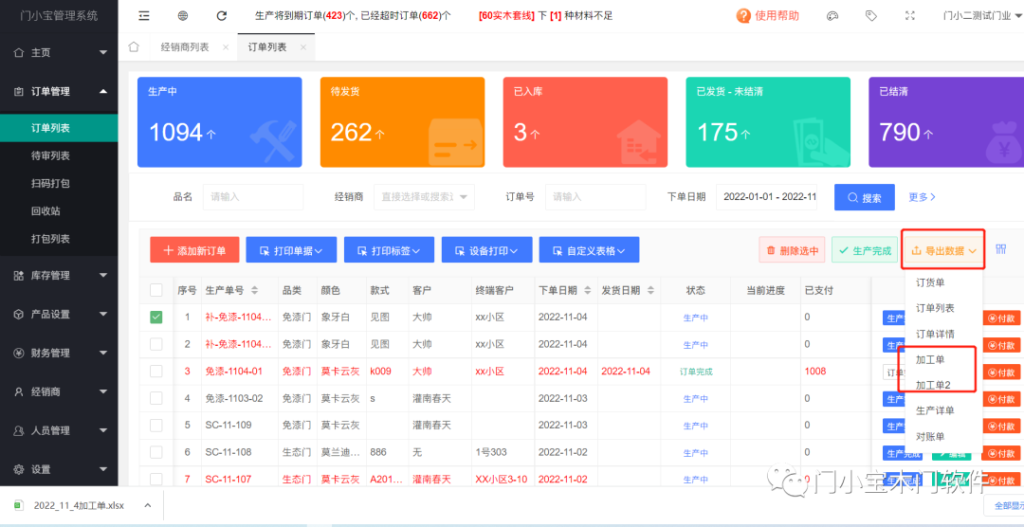Screen dimensions: 1024x527
Task: Expand the 经销商 select dropdown filter
Action: click(424, 197)
